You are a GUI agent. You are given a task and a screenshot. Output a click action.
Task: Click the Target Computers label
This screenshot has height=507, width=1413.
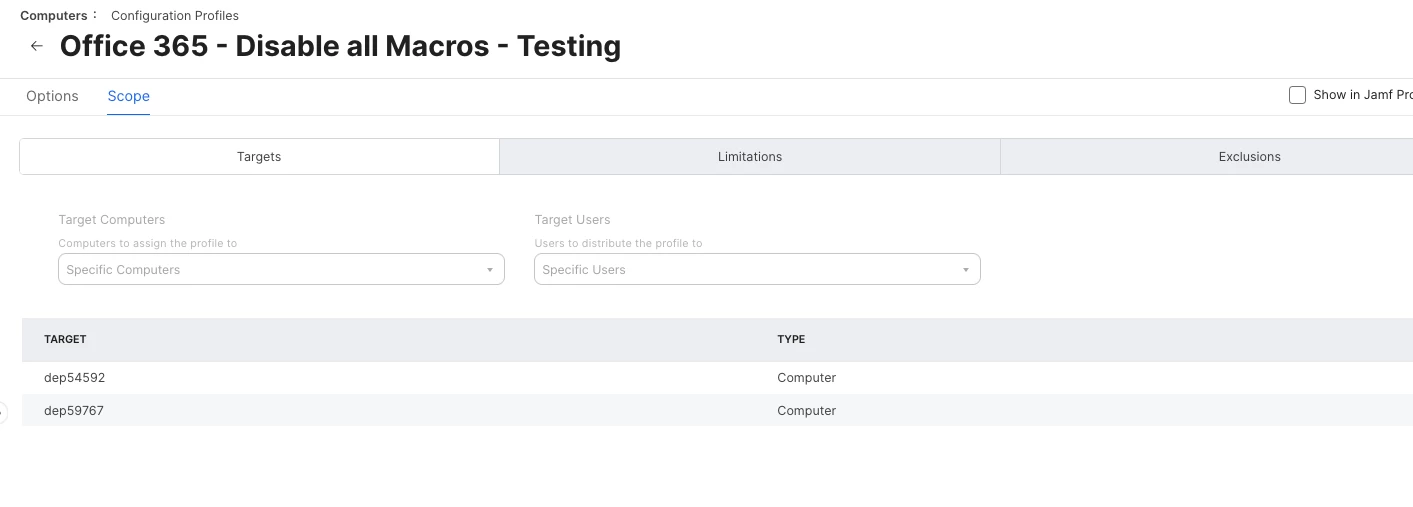coord(112,219)
